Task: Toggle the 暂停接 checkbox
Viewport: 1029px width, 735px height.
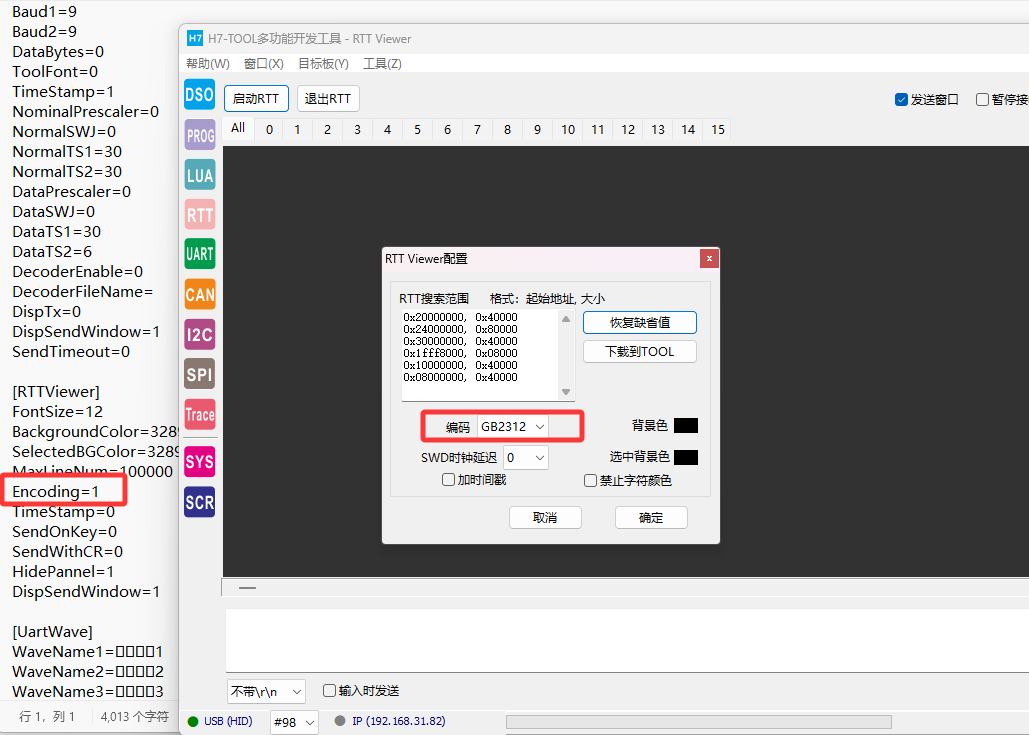Action: [982, 99]
